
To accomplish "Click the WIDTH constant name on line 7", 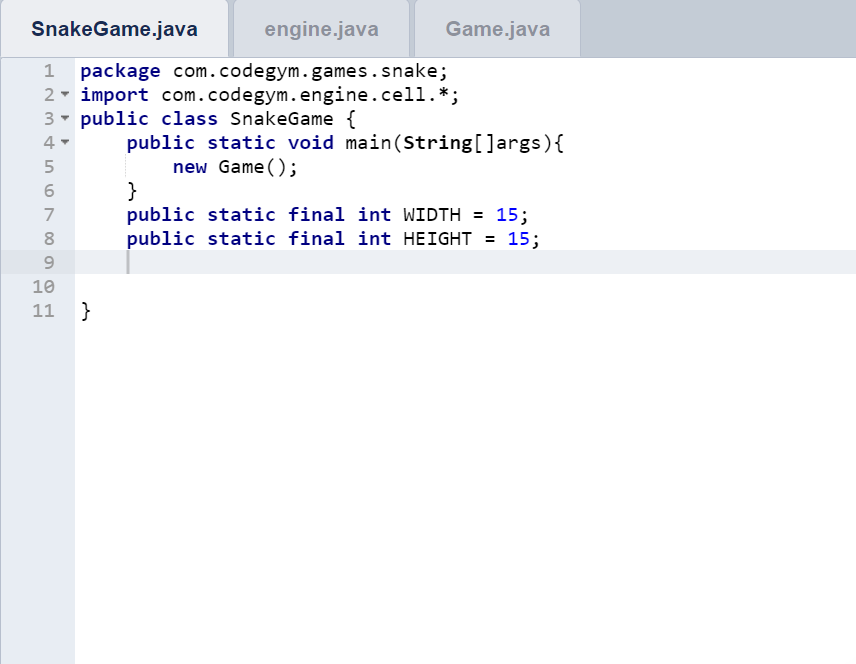I will 432,214.
